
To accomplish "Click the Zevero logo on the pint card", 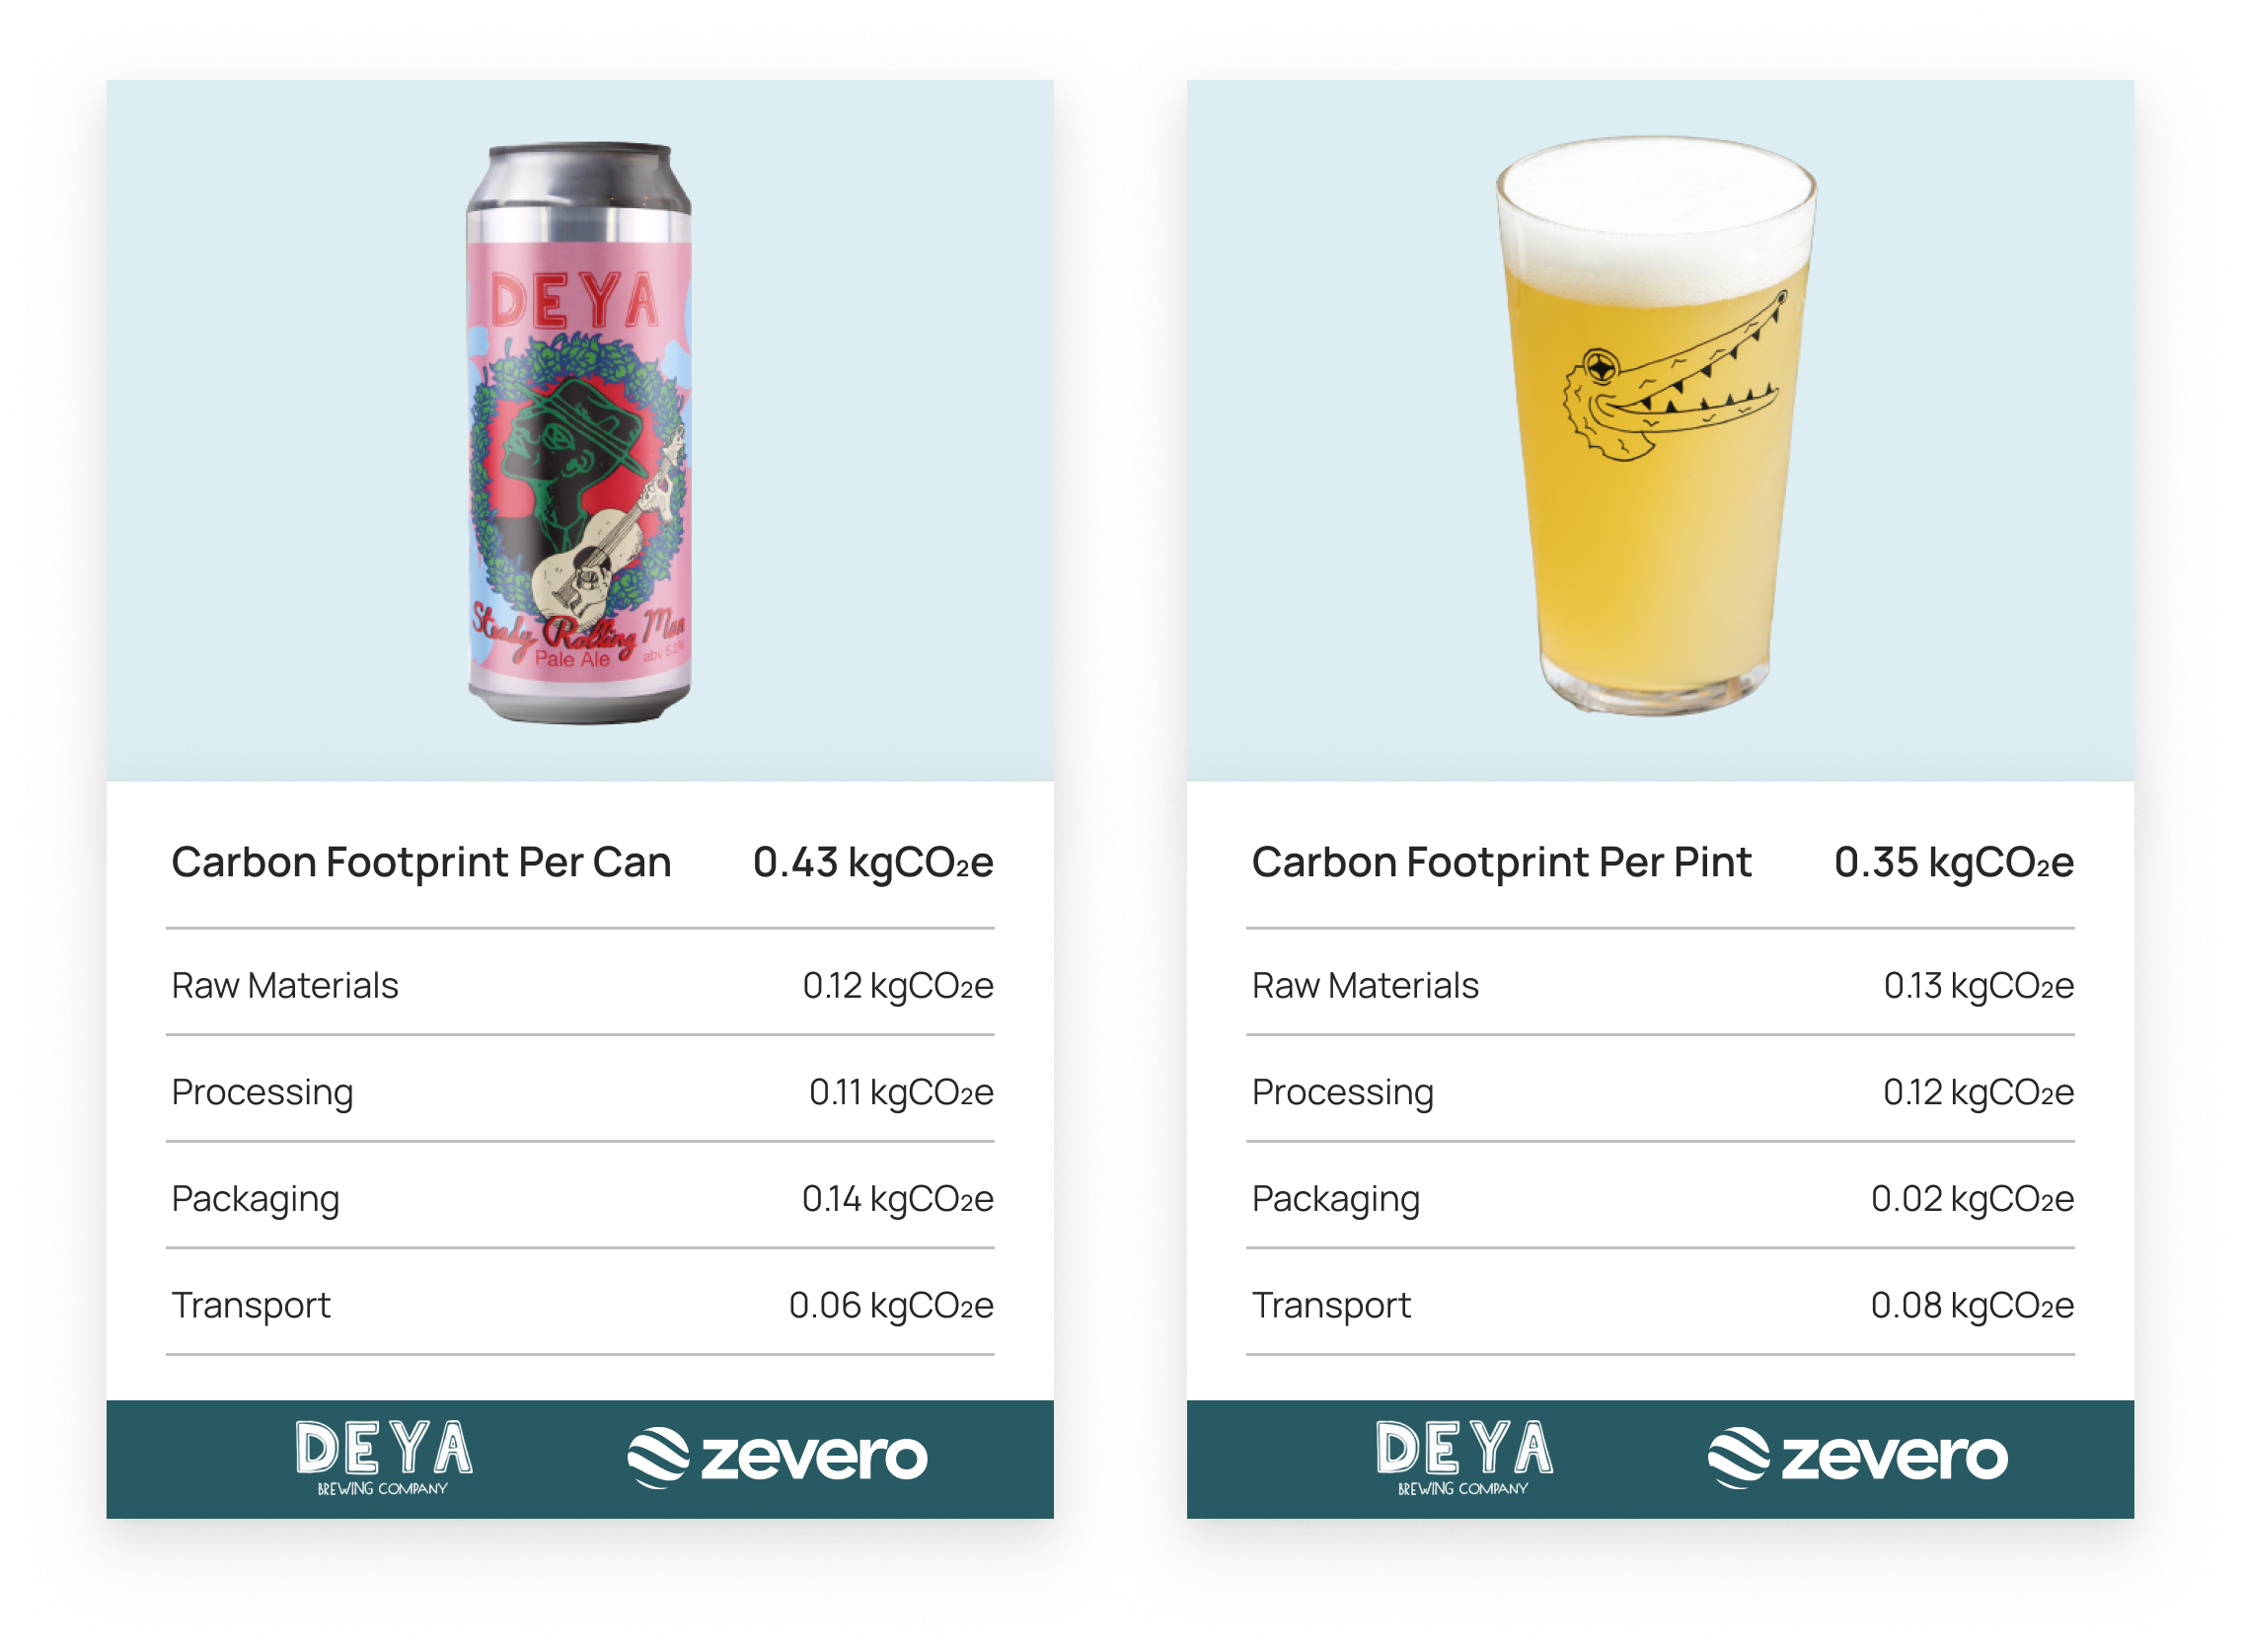I will tap(1857, 1457).
